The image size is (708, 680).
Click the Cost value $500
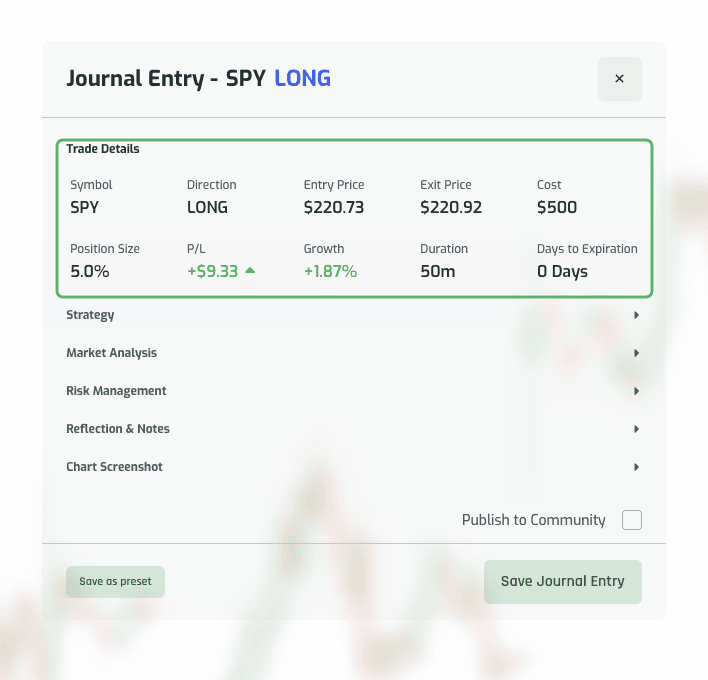pyautogui.click(x=557, y=207)
